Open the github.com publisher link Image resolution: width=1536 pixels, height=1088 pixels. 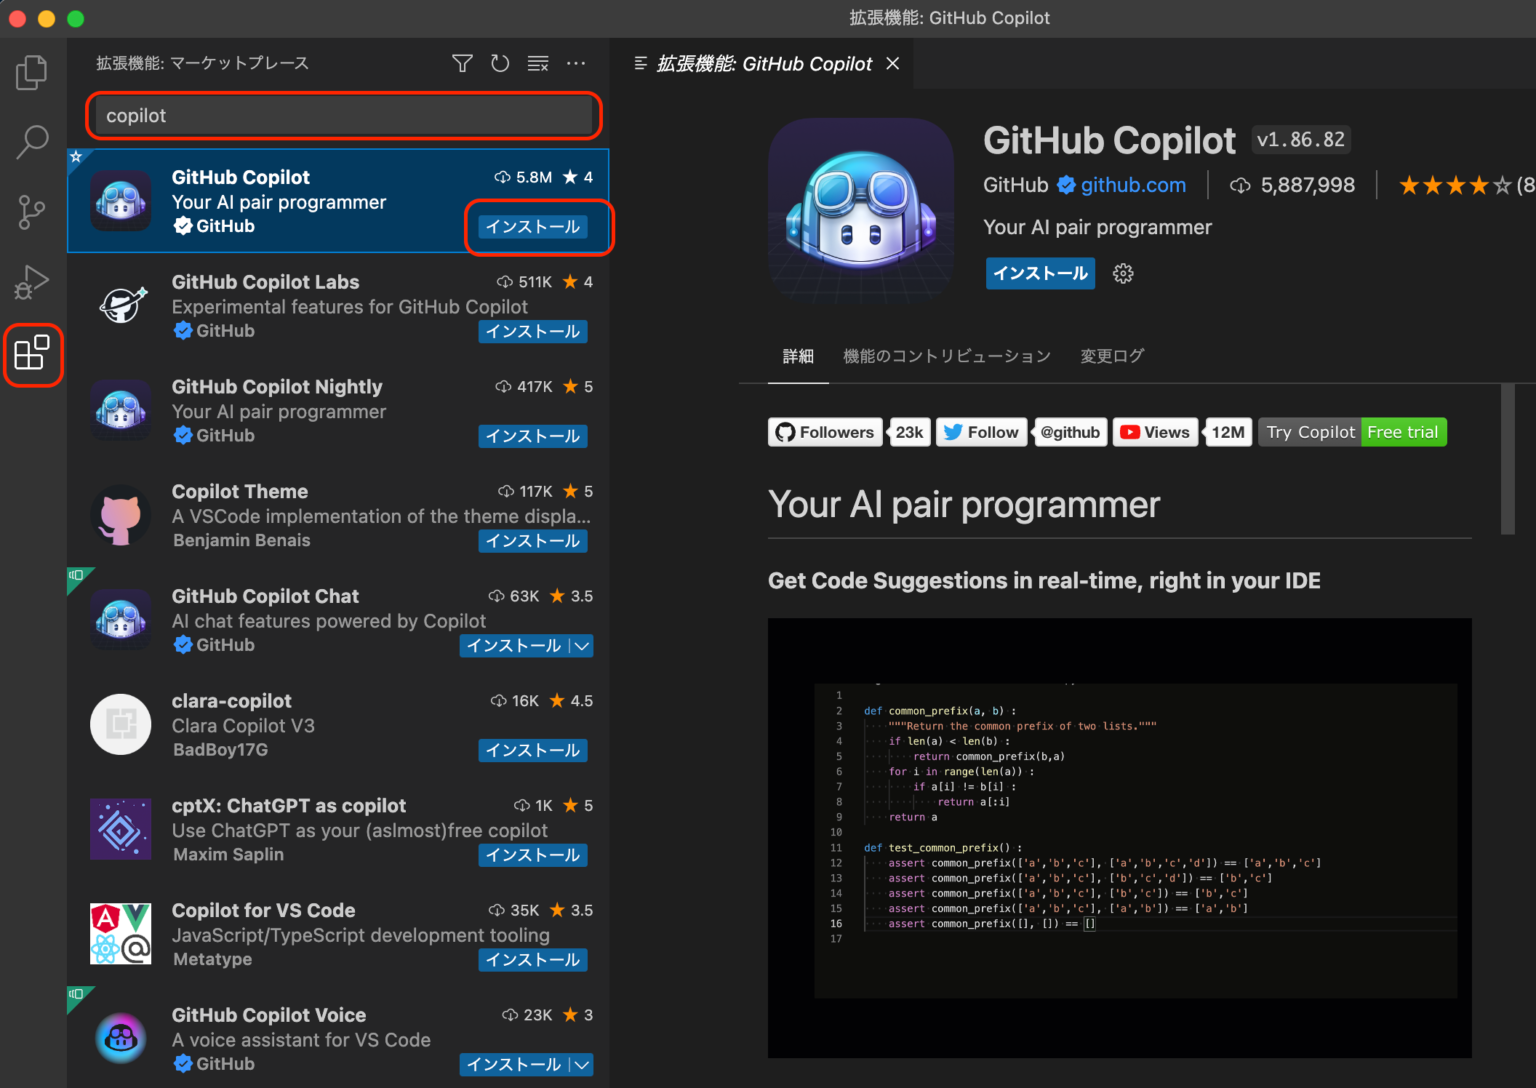(1133, 185)
